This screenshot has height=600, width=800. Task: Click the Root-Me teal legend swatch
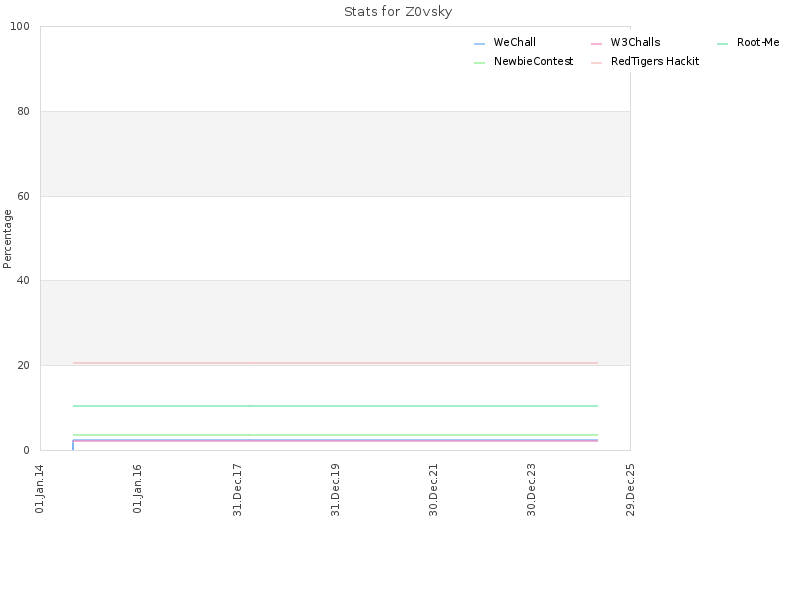(722, 44)
